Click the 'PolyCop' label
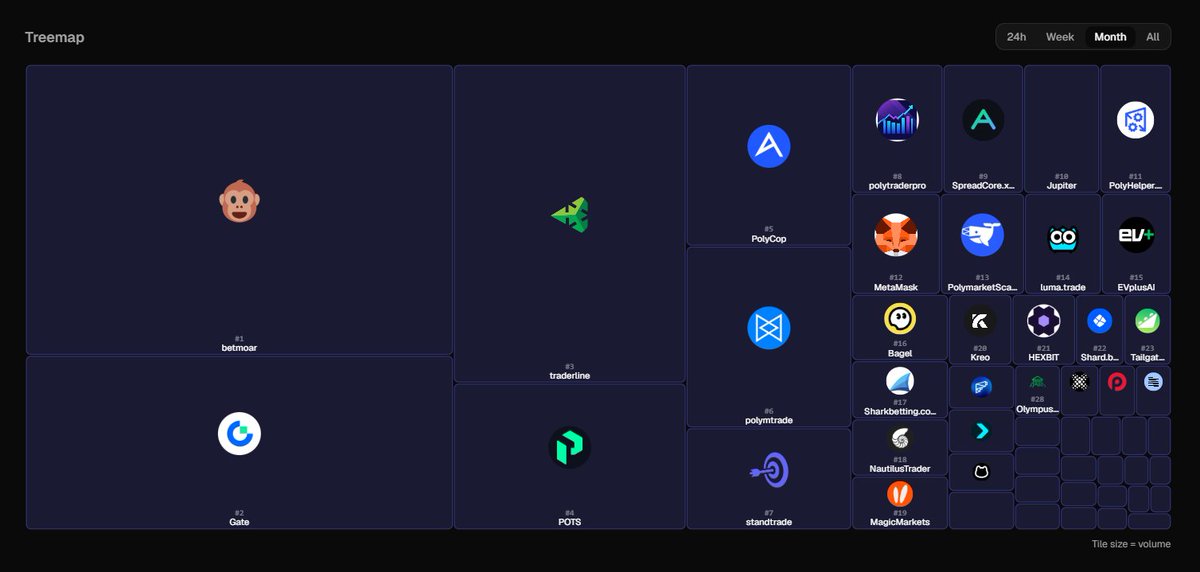This screenshot has width=1200, height=572. 769,239
